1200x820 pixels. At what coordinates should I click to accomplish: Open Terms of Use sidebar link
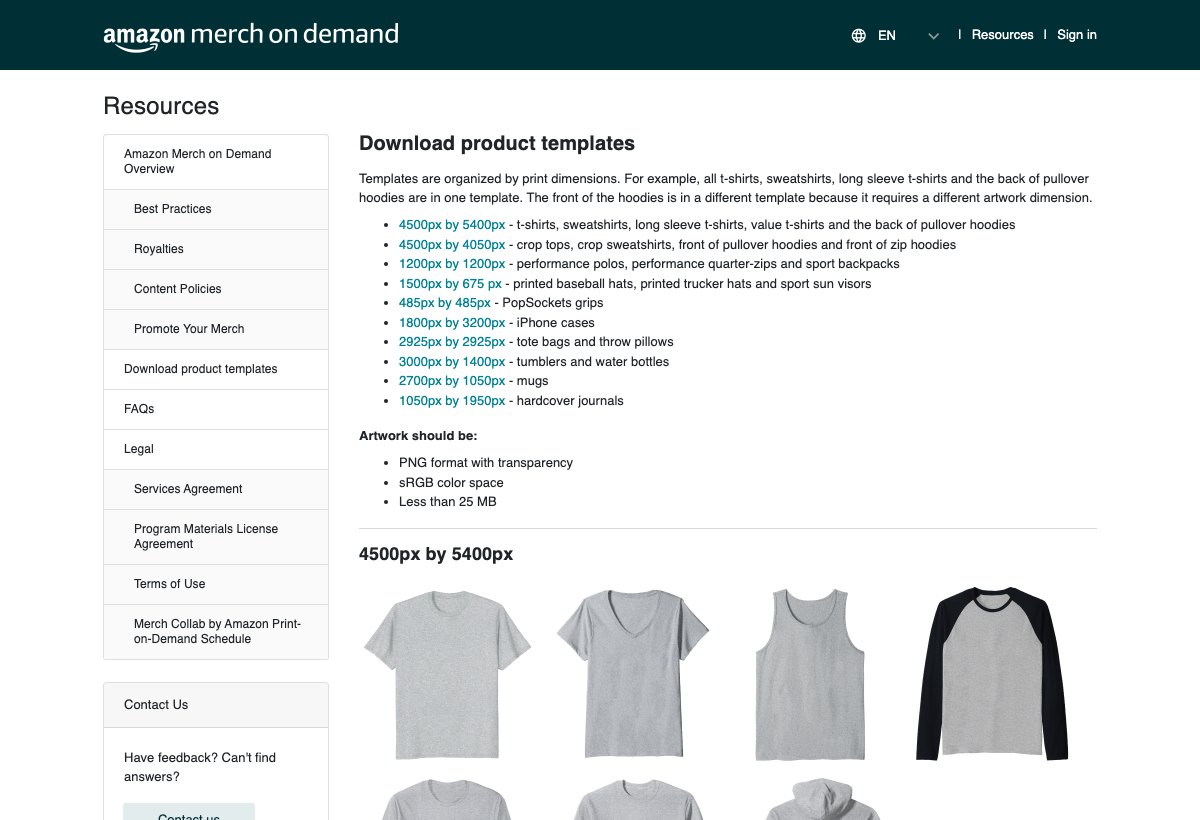click(x=216, y=584)
